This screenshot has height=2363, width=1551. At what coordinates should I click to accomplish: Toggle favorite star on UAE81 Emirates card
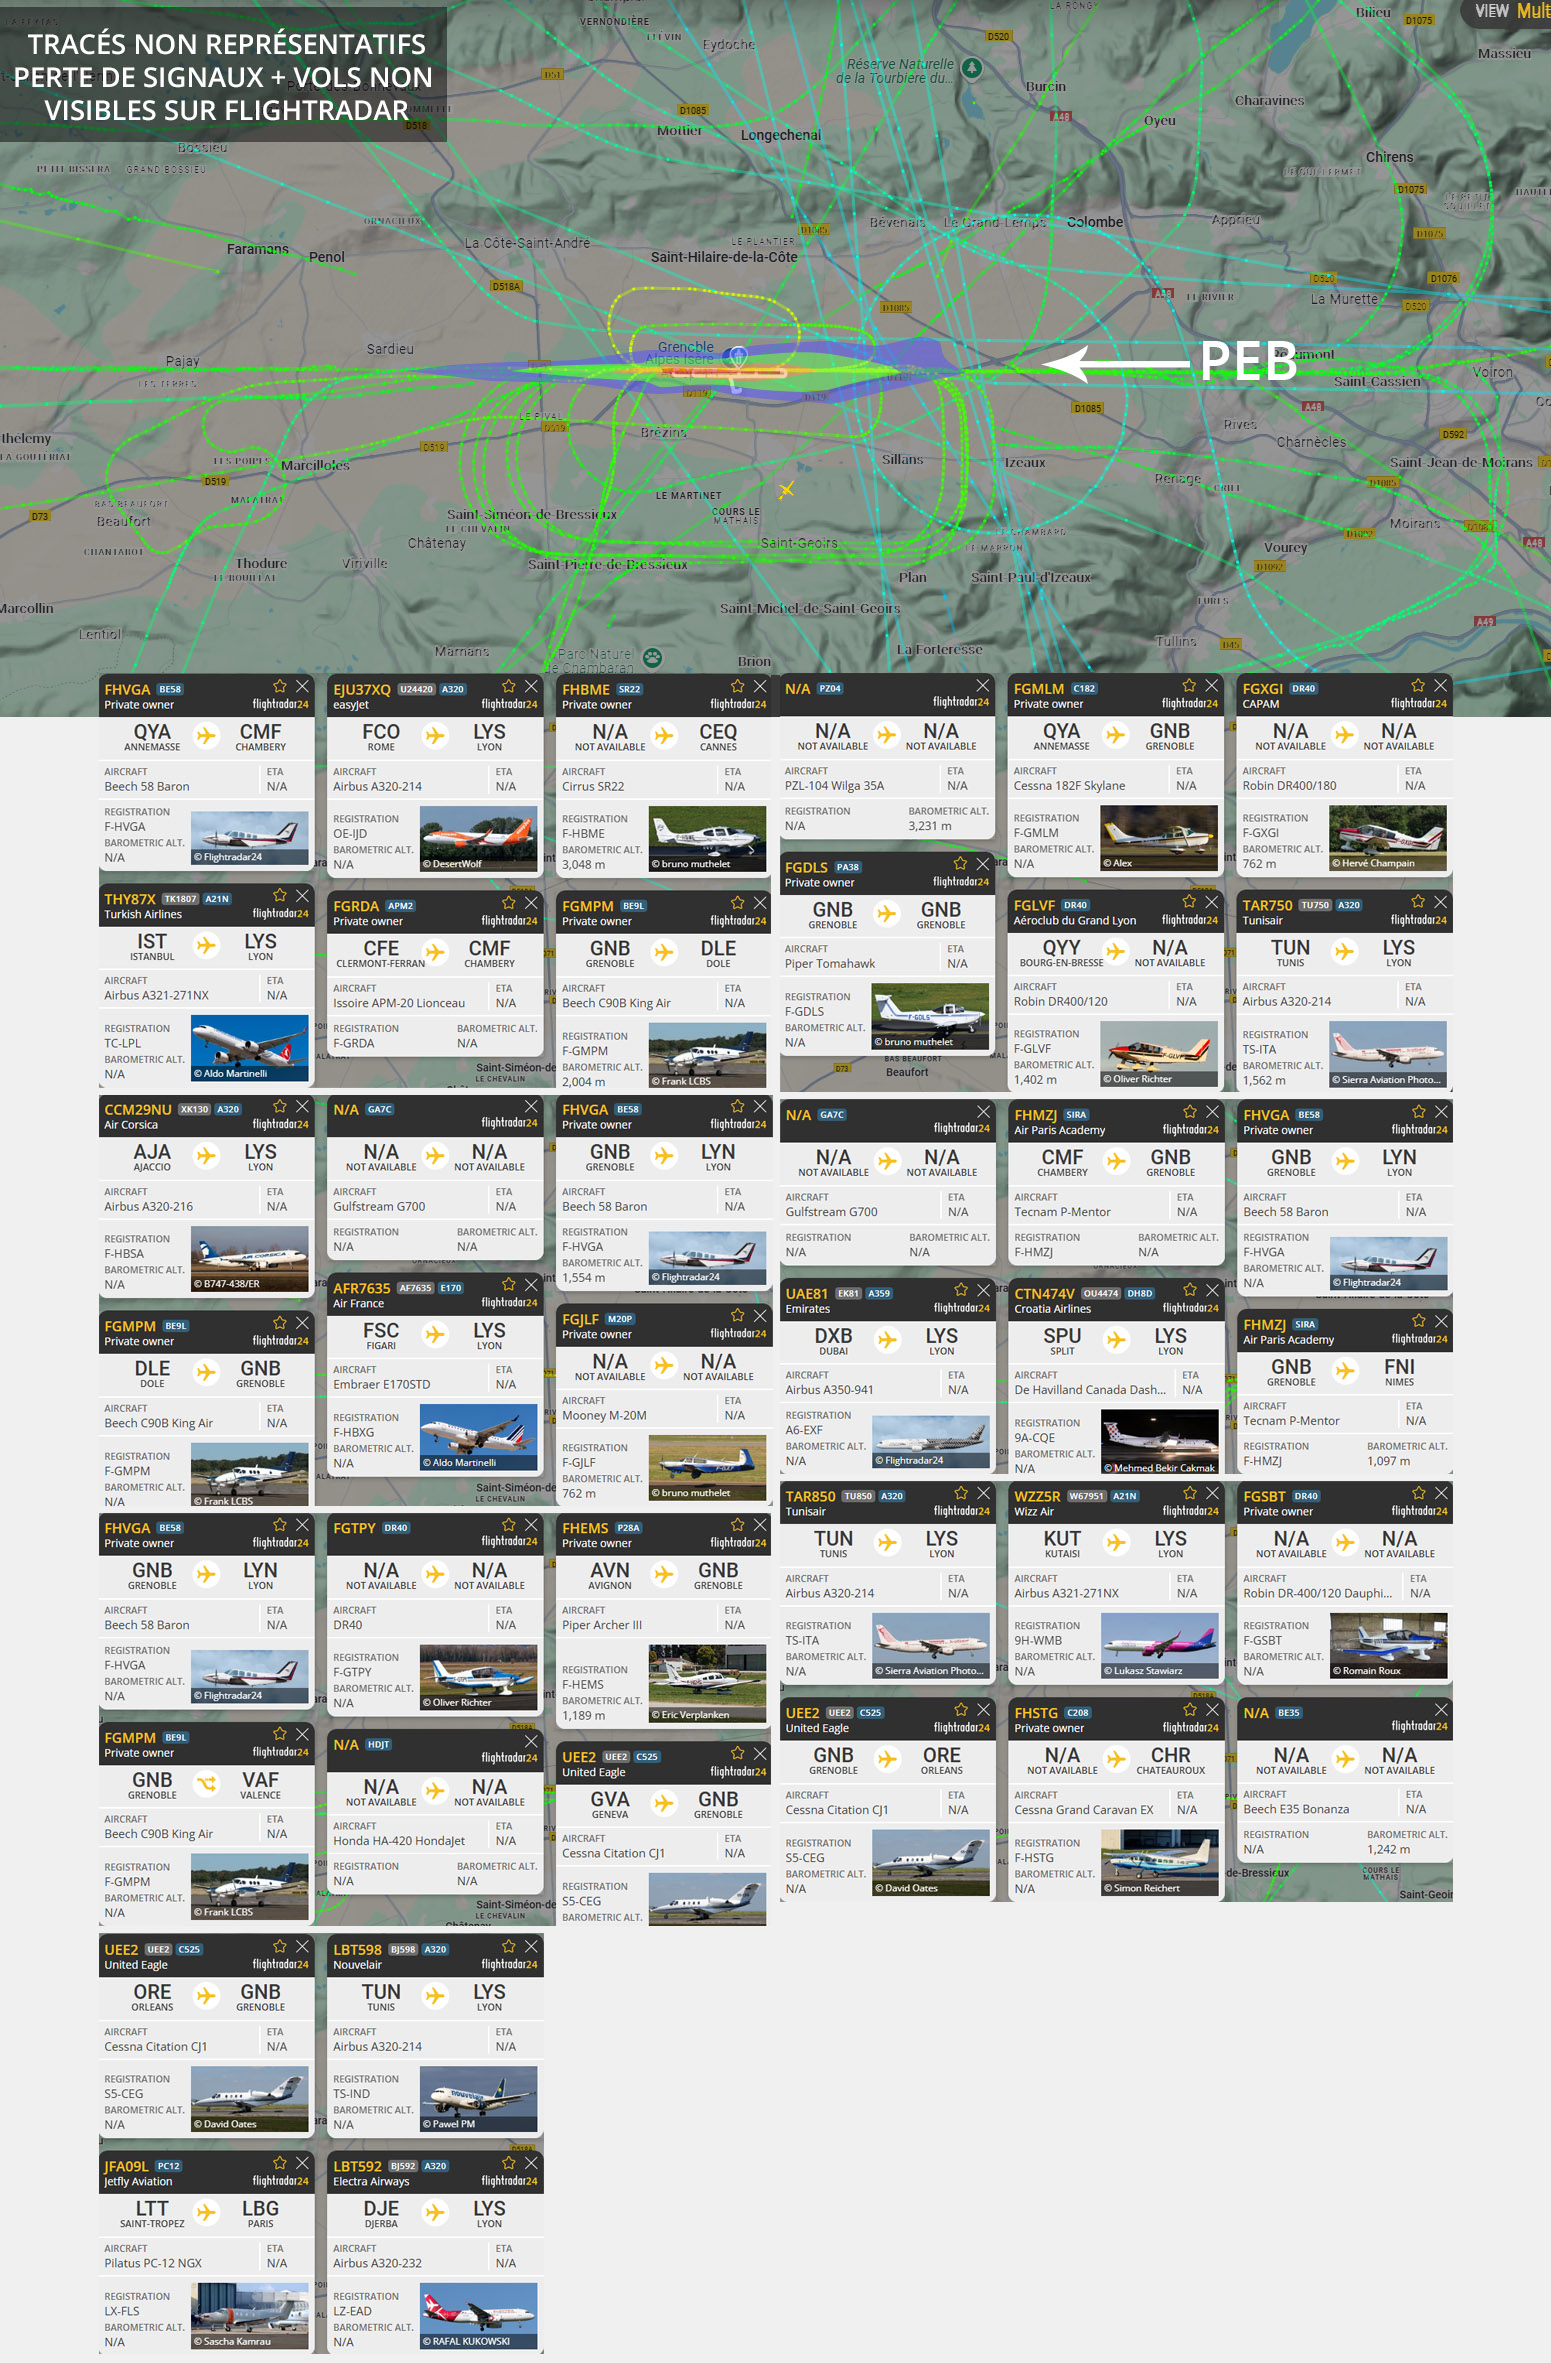click(960, 1290)
